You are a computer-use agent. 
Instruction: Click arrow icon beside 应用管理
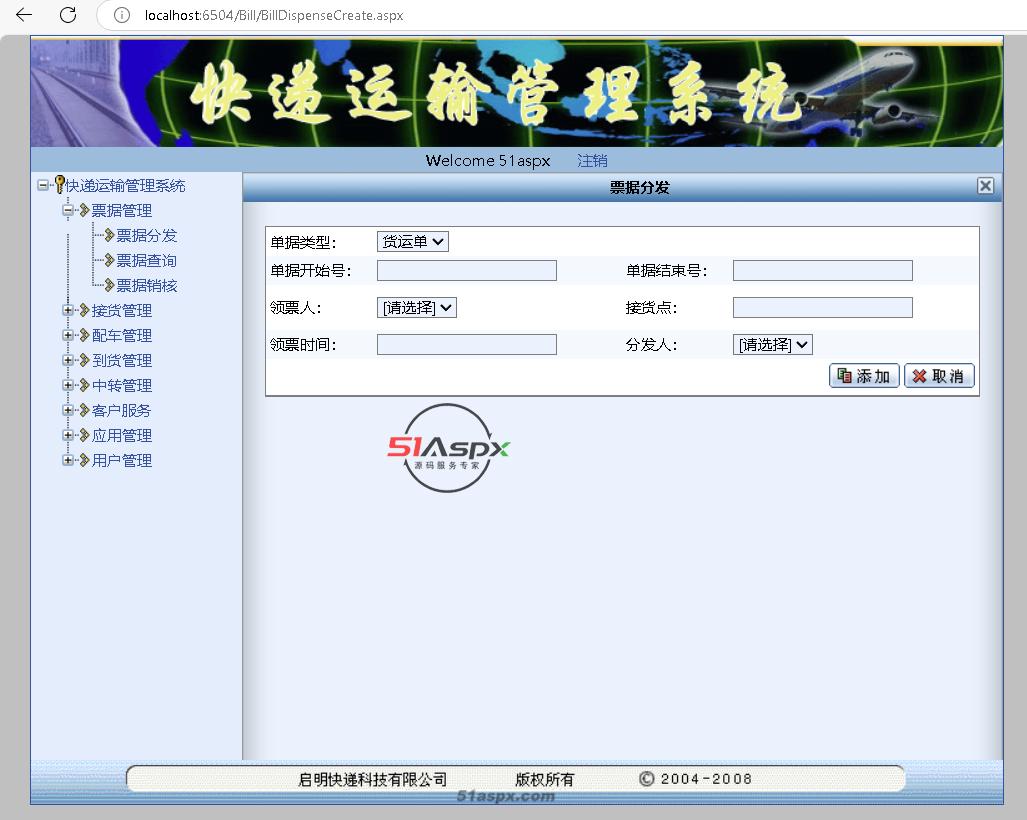[x=84, y=435]
